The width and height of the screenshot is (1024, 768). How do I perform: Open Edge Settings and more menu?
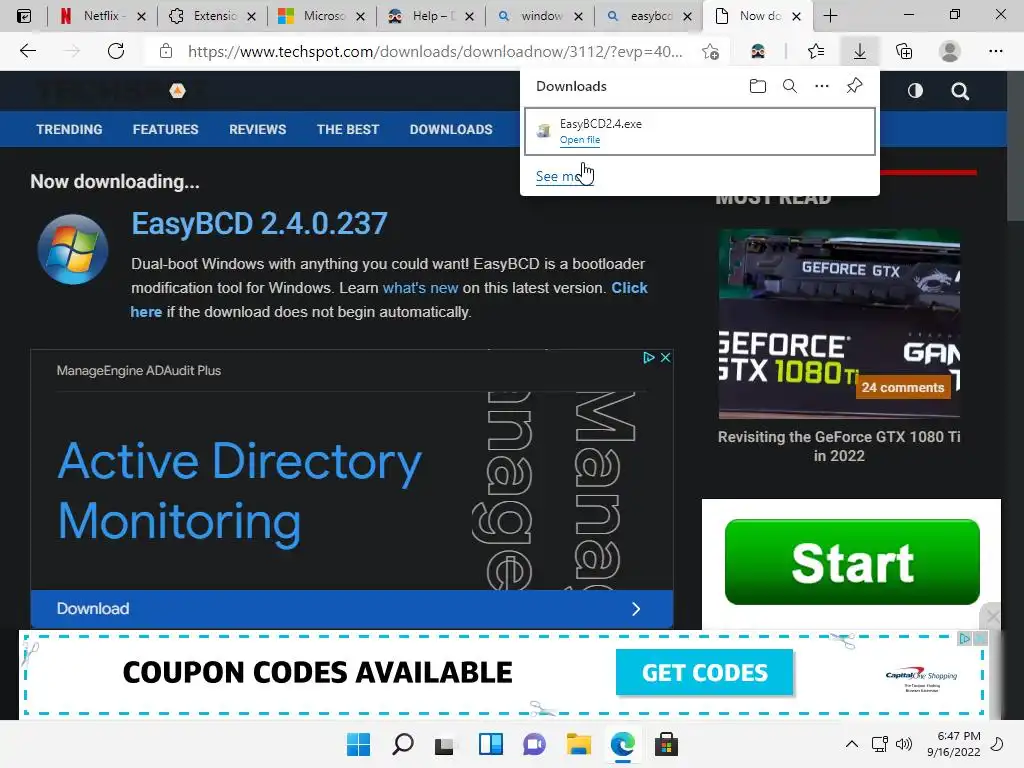(x=995, y=51)
